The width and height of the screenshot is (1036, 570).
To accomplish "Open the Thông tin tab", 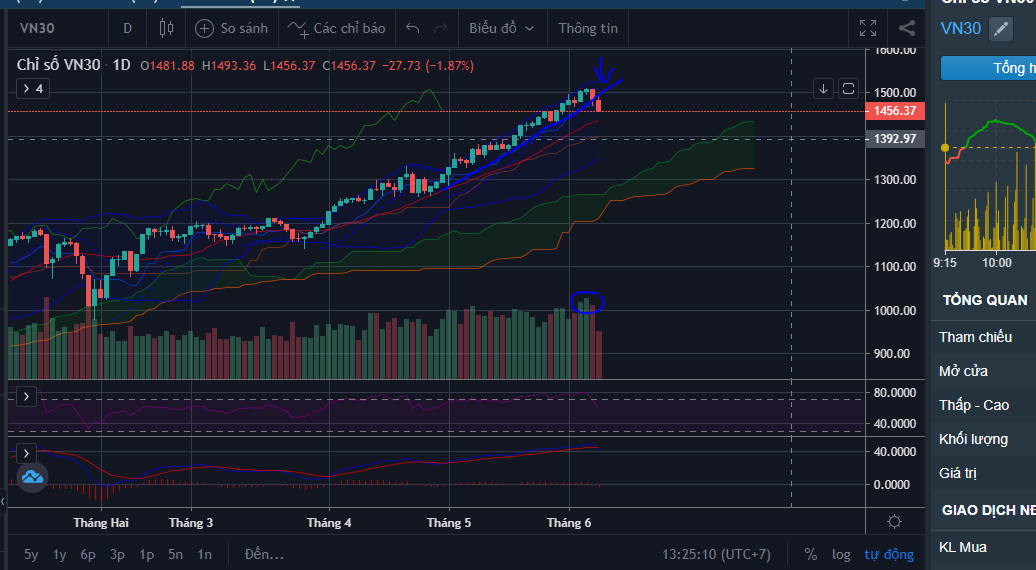I will (x=588, y=28).
